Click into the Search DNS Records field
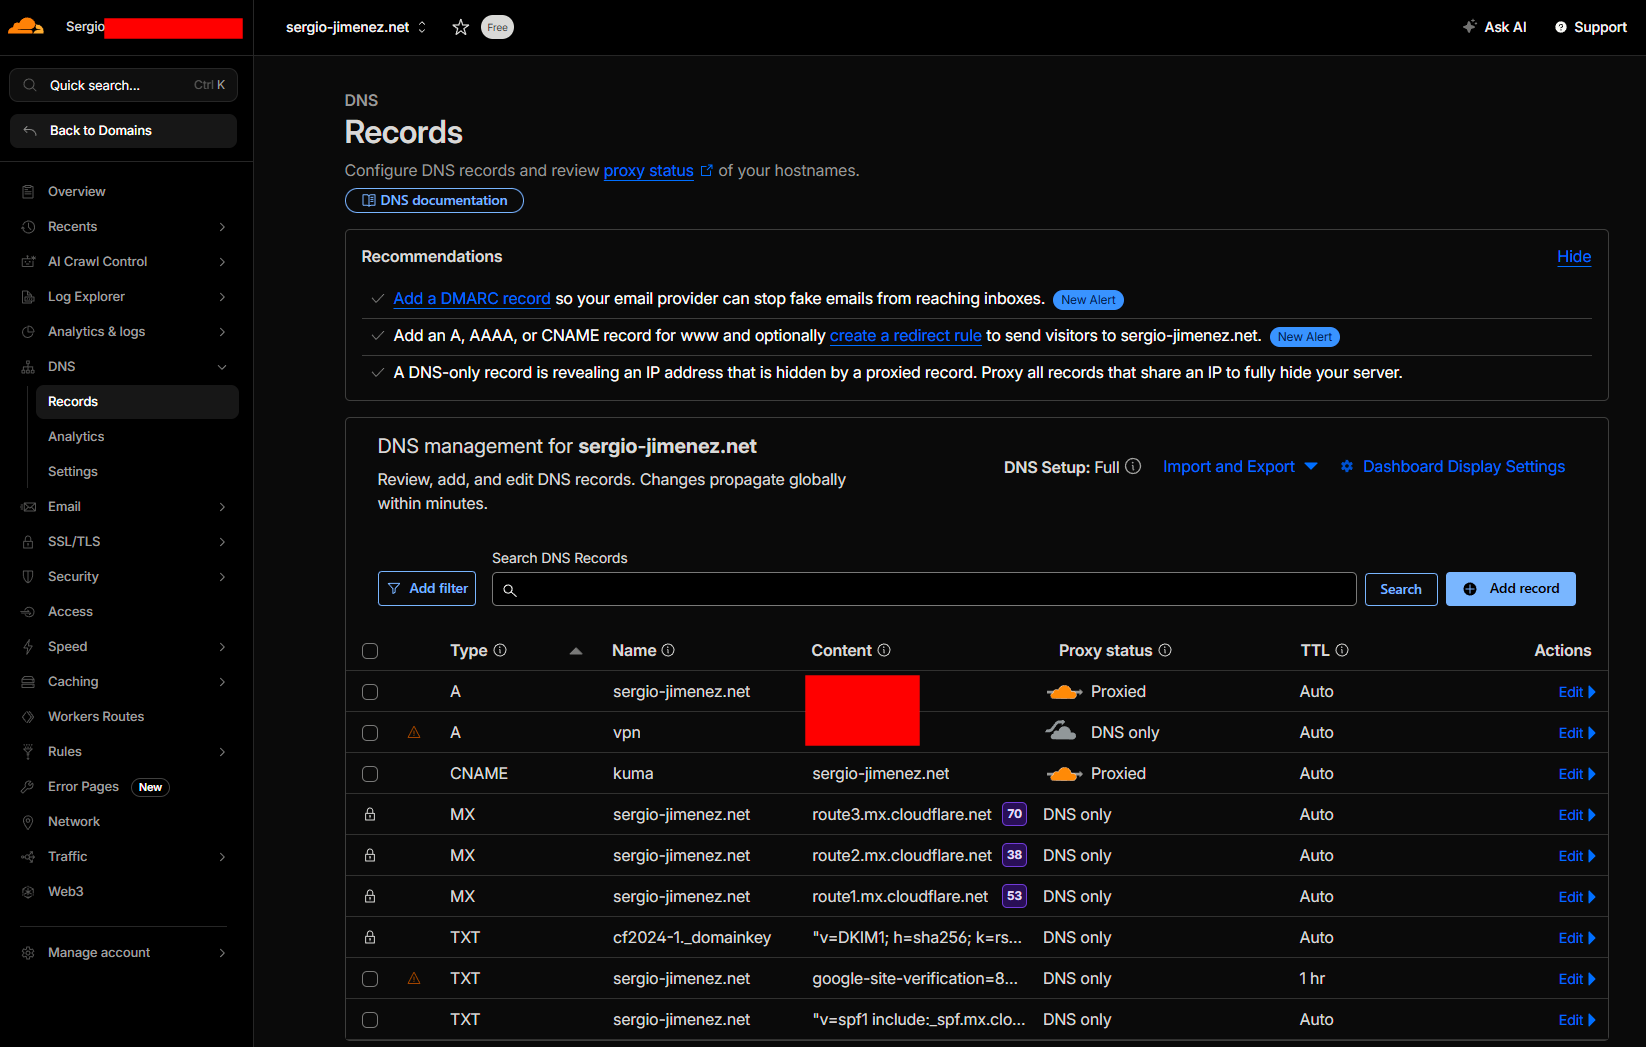 (924, 589)
